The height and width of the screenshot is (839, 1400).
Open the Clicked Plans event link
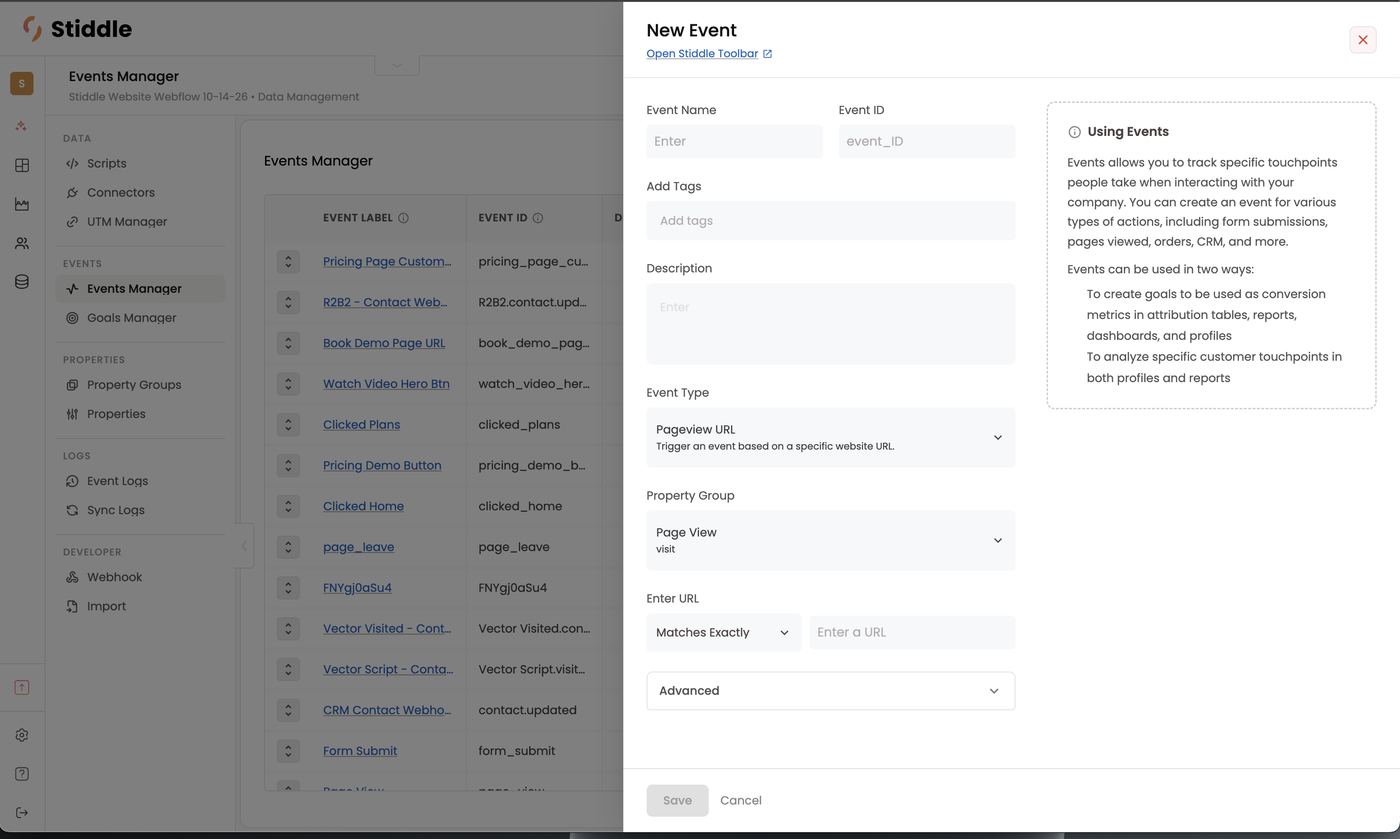coord(361,425)
